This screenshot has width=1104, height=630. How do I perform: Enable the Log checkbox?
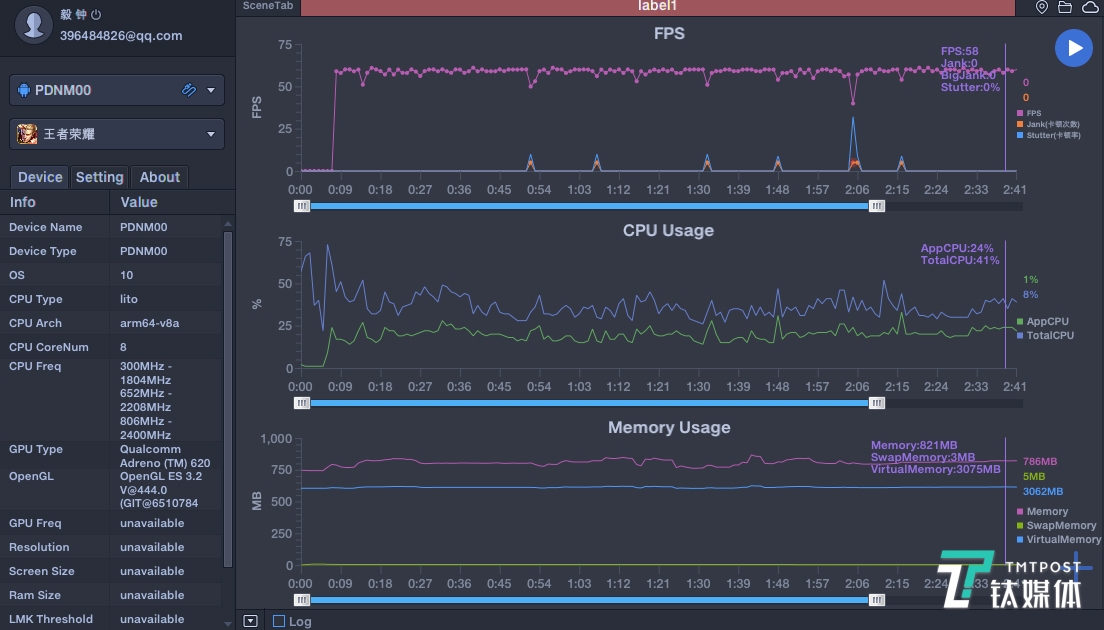click(279, 621)
